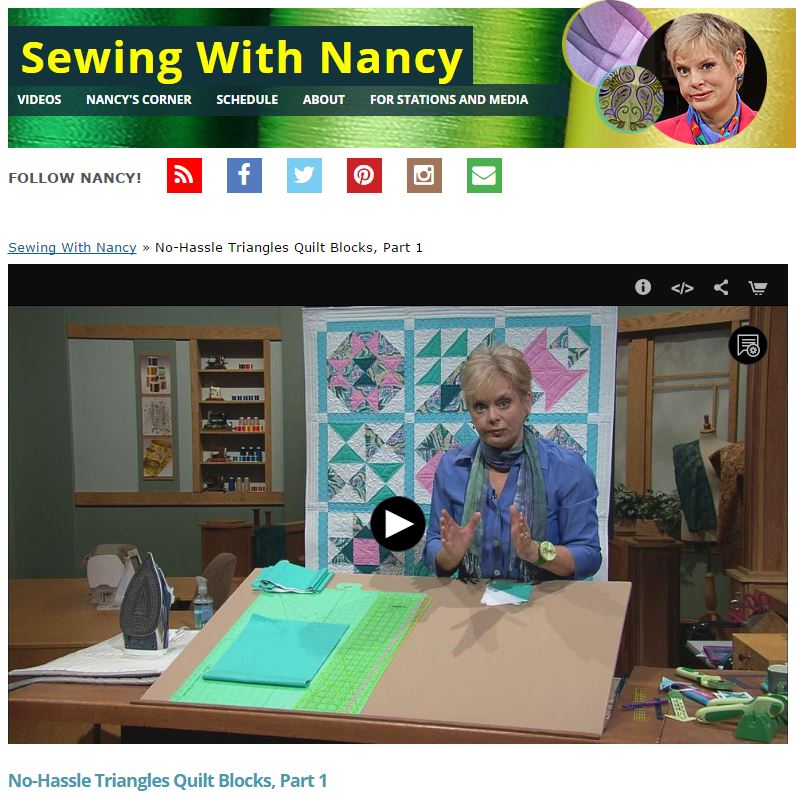This screenshot has height=798, width=796.
Task: Open the embed code icon
Action: [x=682, y=288]
